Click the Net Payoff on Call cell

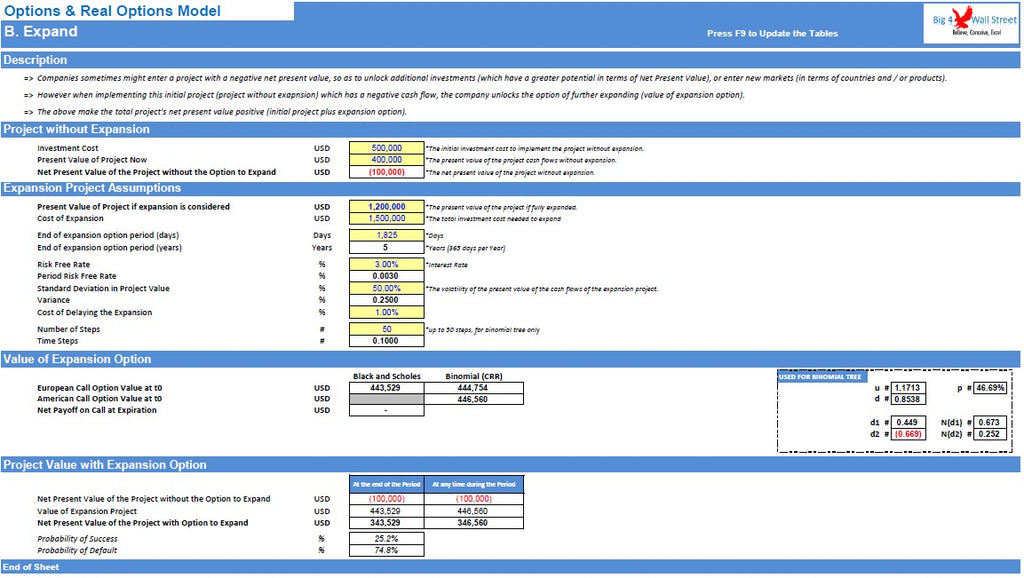[387, 411]
